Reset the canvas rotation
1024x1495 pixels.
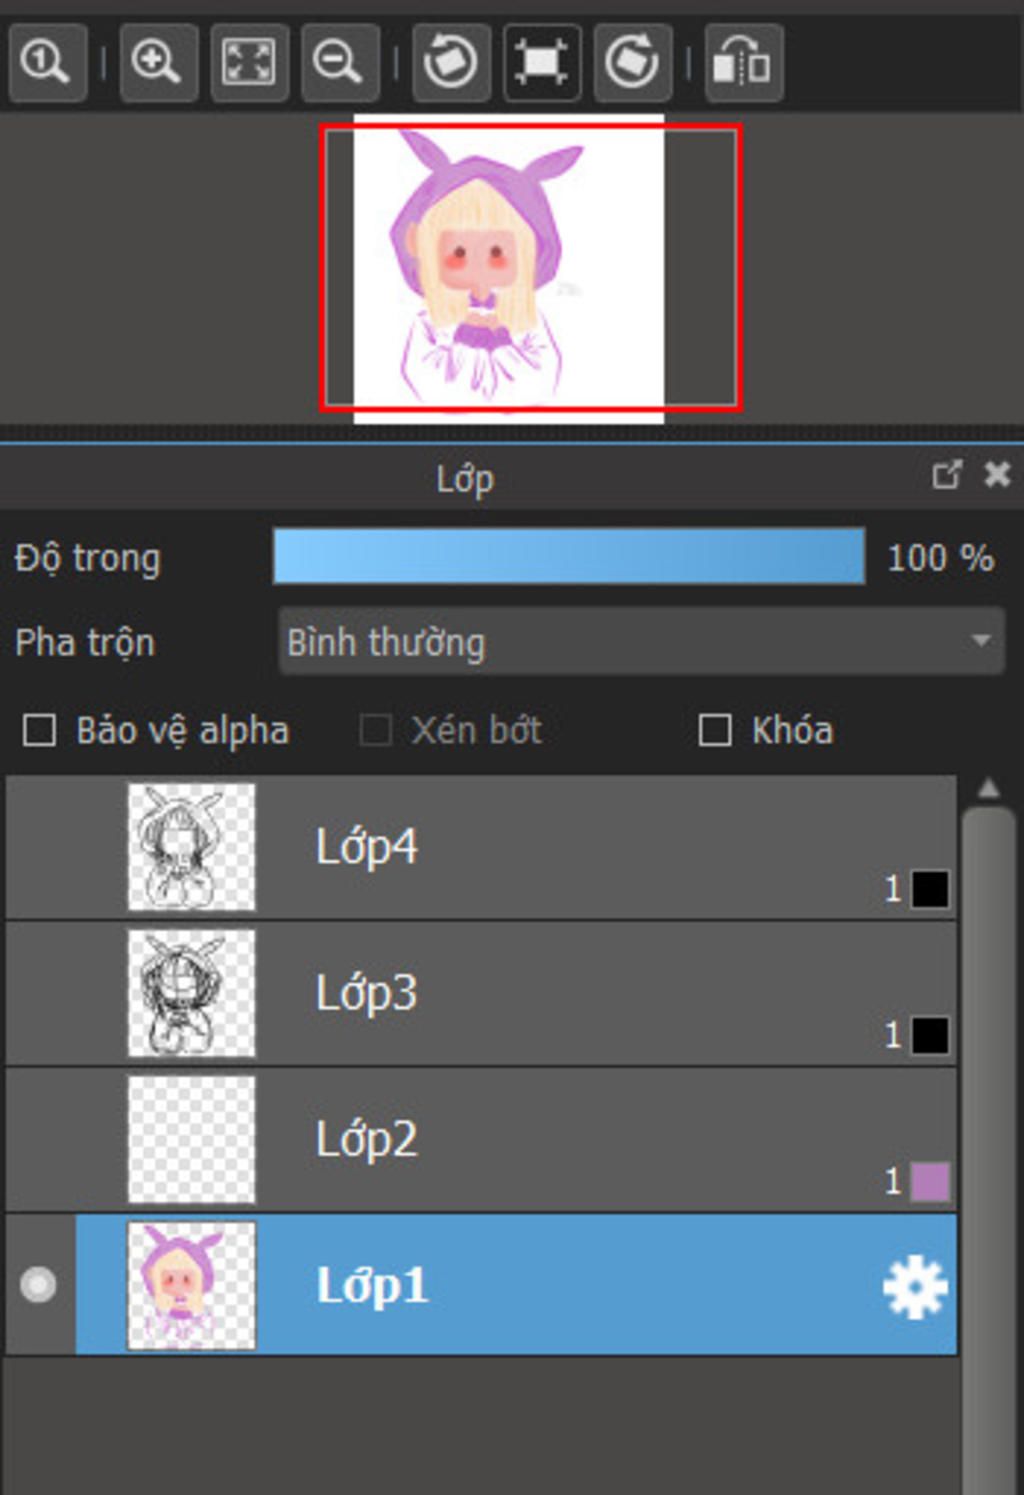point(541,63)
